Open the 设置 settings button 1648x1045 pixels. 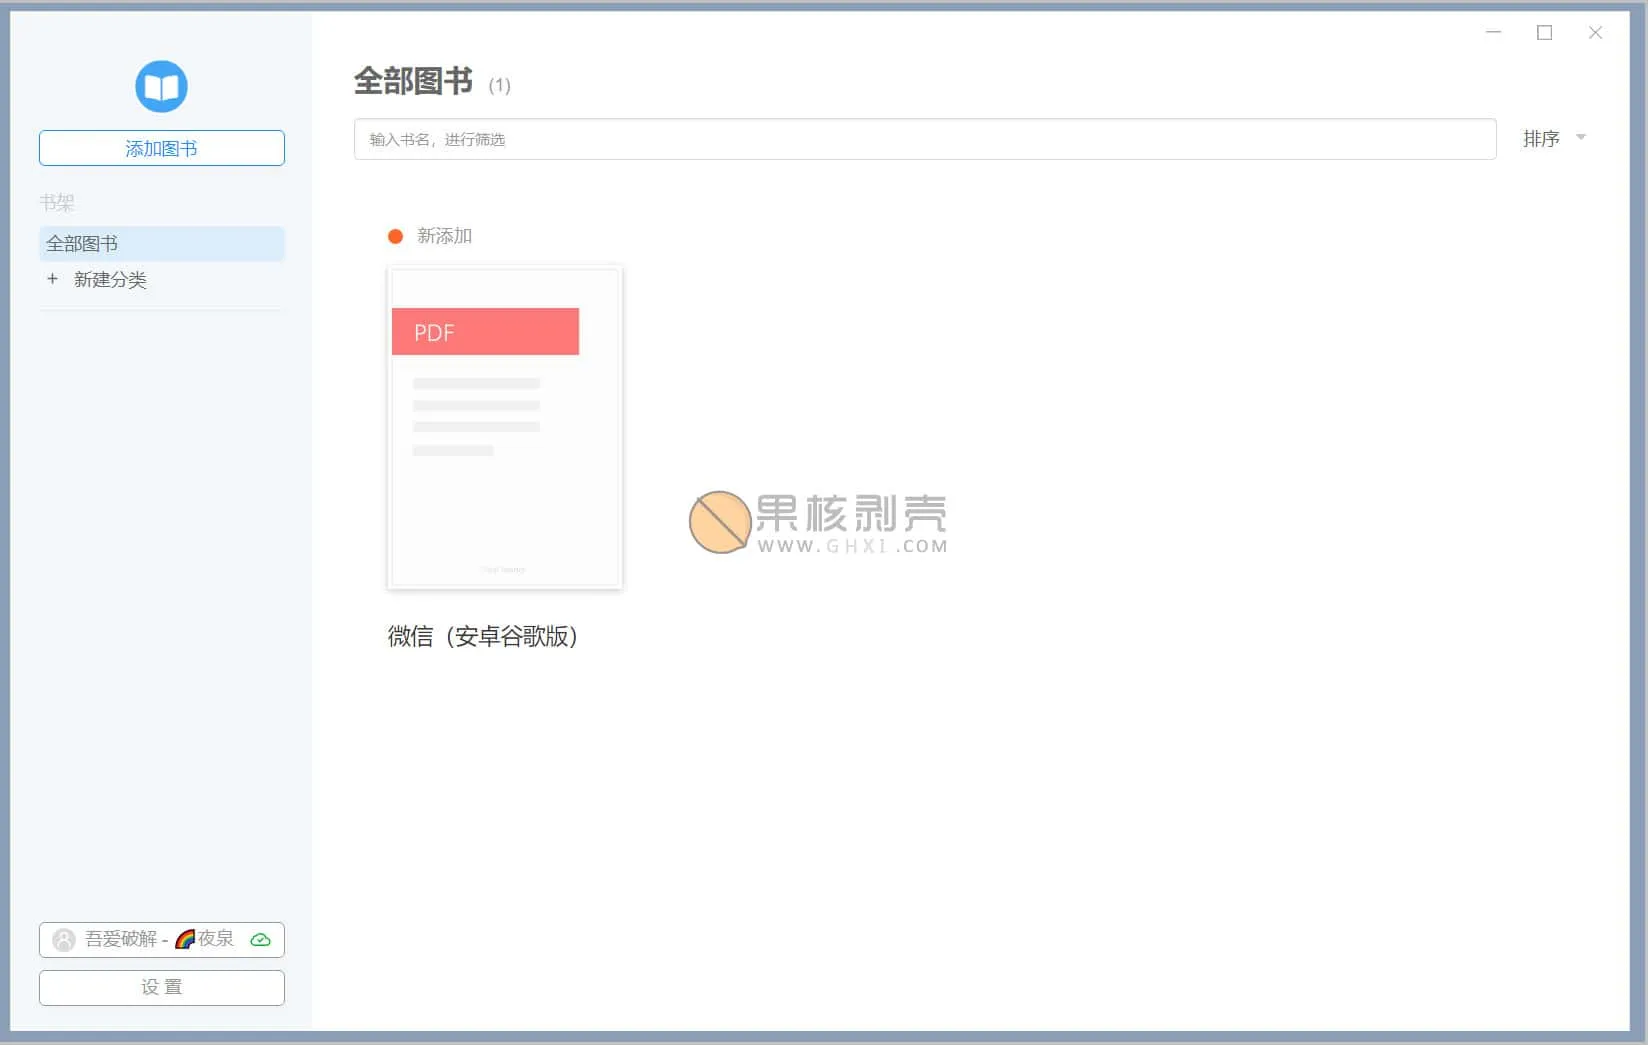(x=161, y=987)
